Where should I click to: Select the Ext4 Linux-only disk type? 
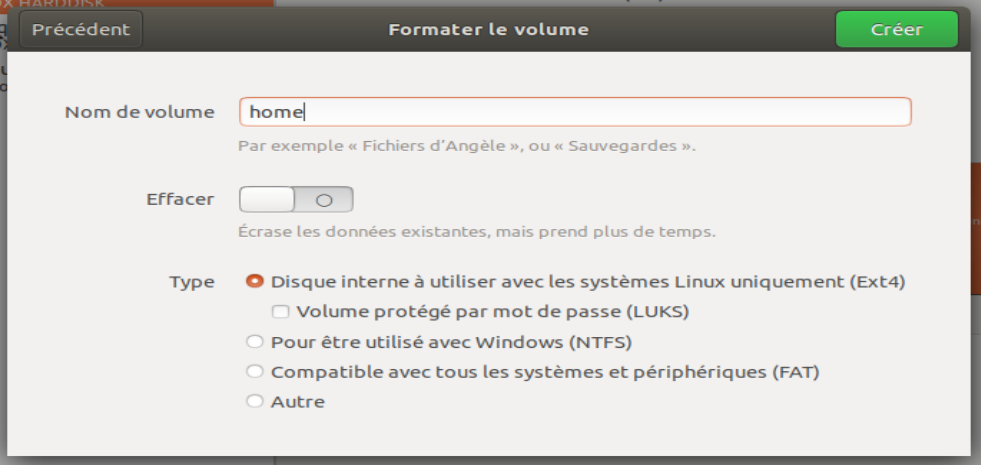click(255, 282)
